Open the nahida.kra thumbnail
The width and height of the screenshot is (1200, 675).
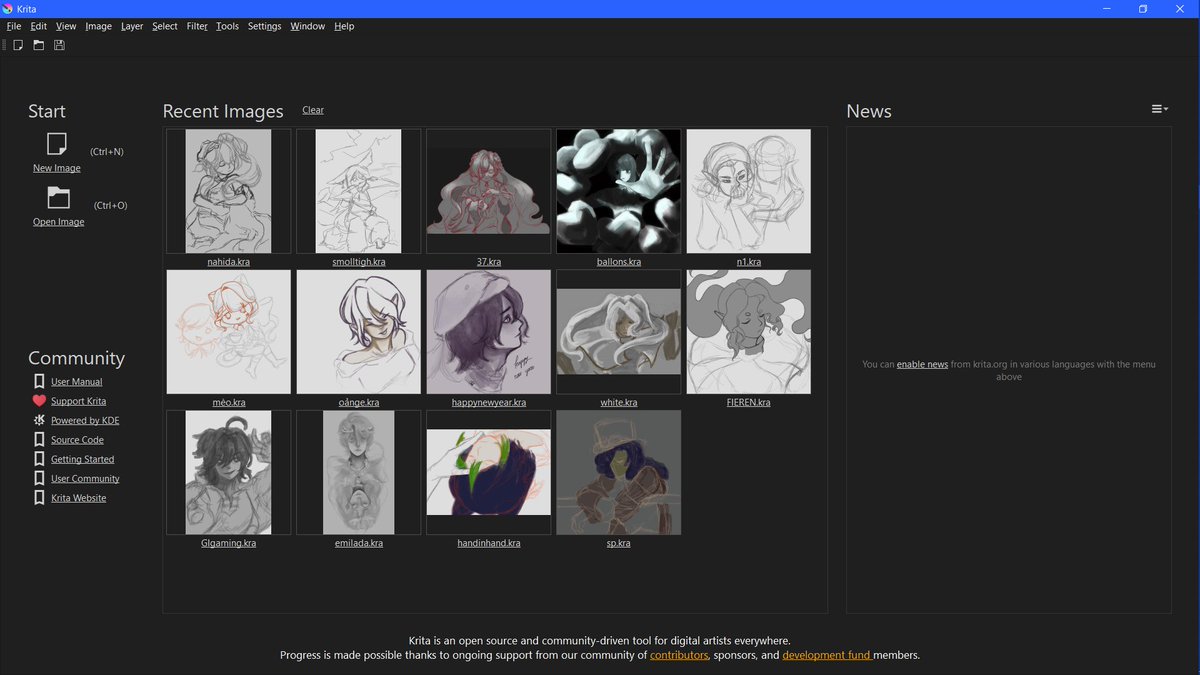228,191
